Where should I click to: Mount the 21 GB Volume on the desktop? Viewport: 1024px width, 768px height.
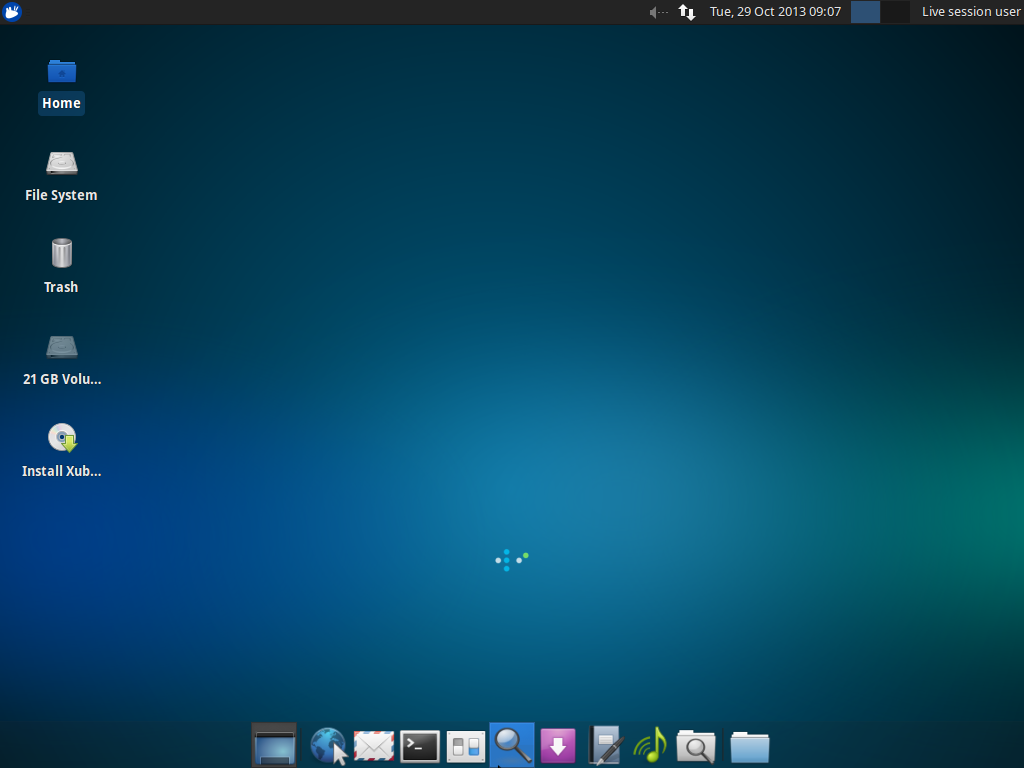click(x=61, y=347)
